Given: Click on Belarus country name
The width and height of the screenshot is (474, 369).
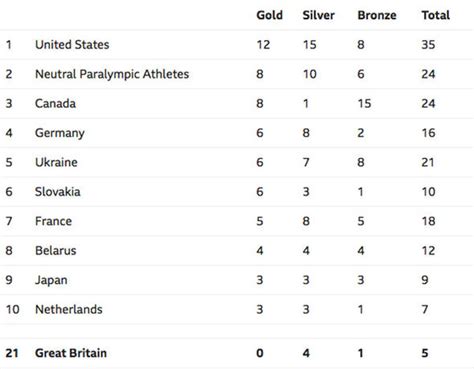Looking at the screenshot, I should (56, 250).
